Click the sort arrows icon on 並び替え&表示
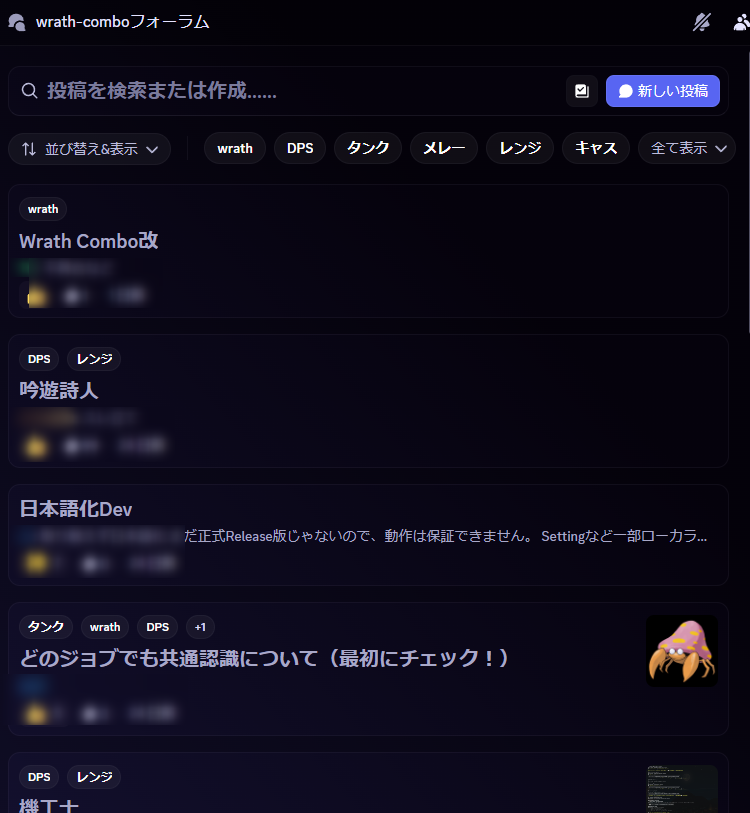The height and width of the screenshot is (813, 750). point(29,149)
